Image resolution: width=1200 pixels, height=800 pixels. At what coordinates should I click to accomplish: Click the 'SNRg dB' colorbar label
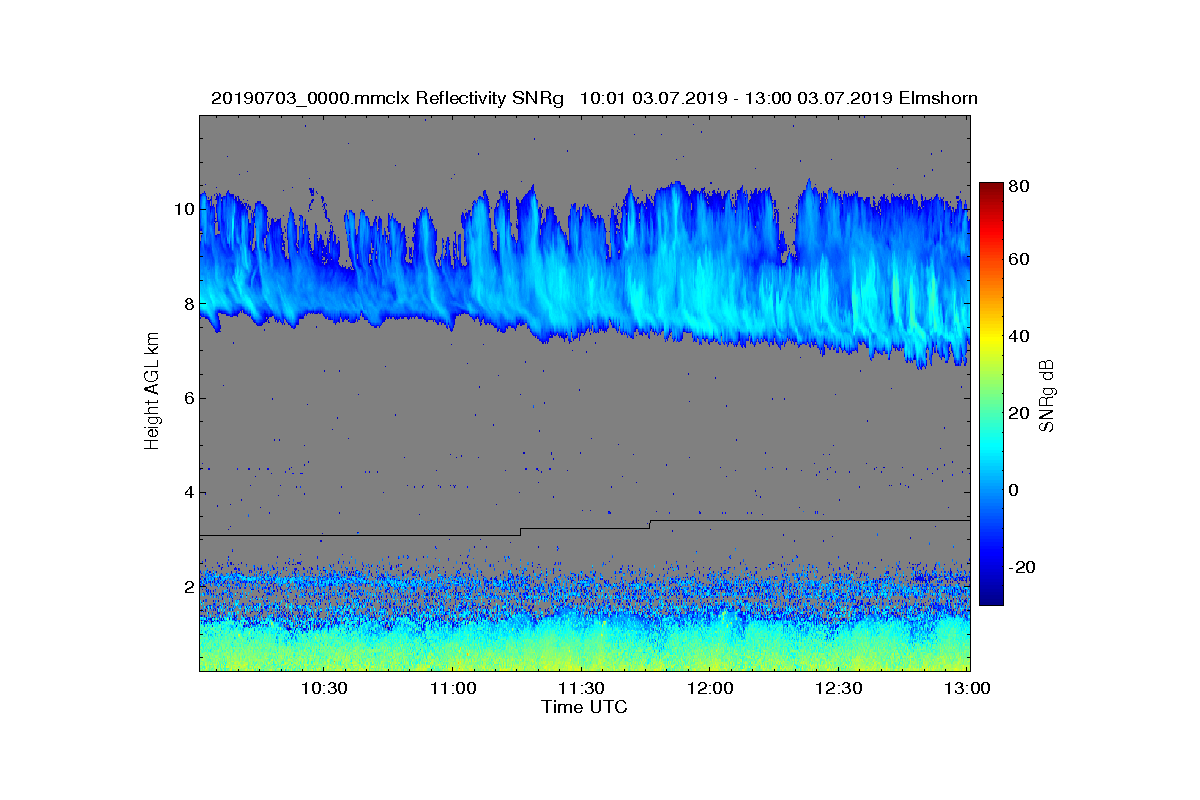(x=1047, y=396)
